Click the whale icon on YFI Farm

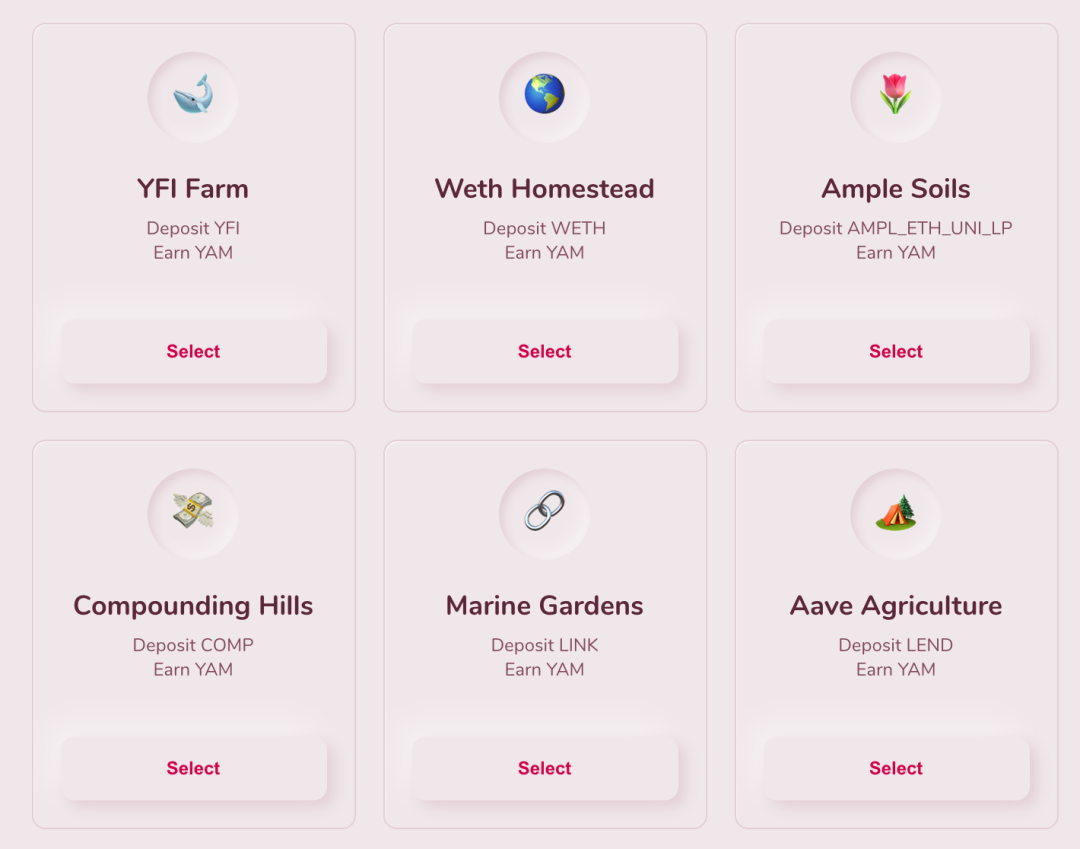pos(193,94)
